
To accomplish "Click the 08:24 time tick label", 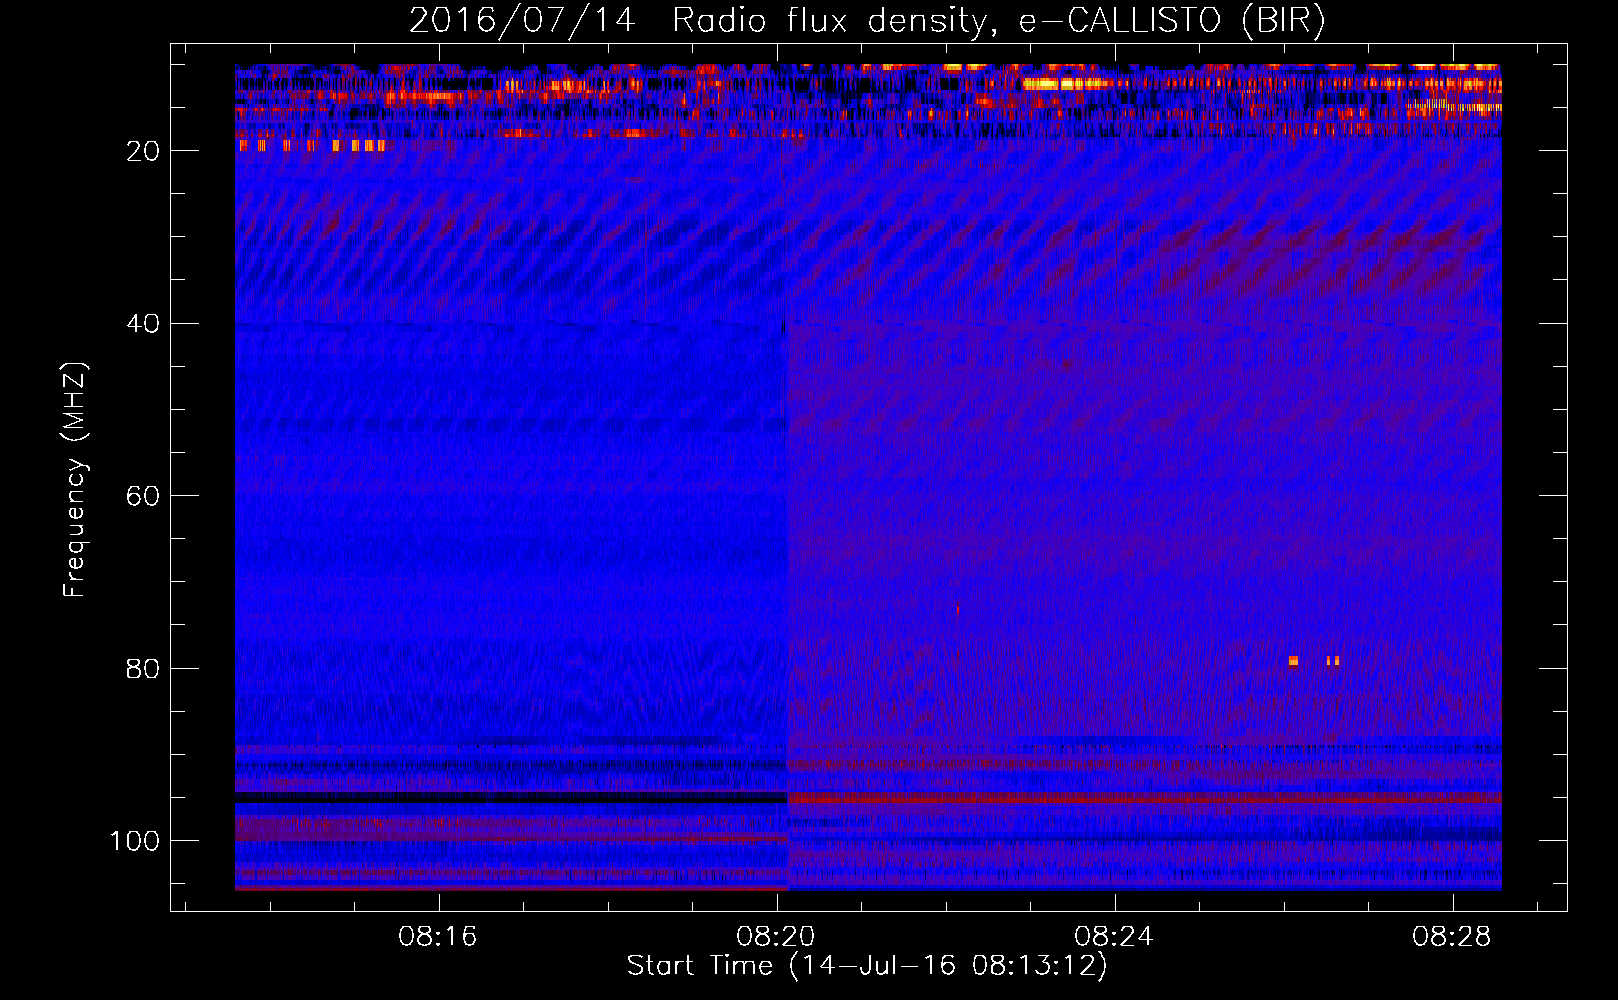I will (x=1113, y=937).
